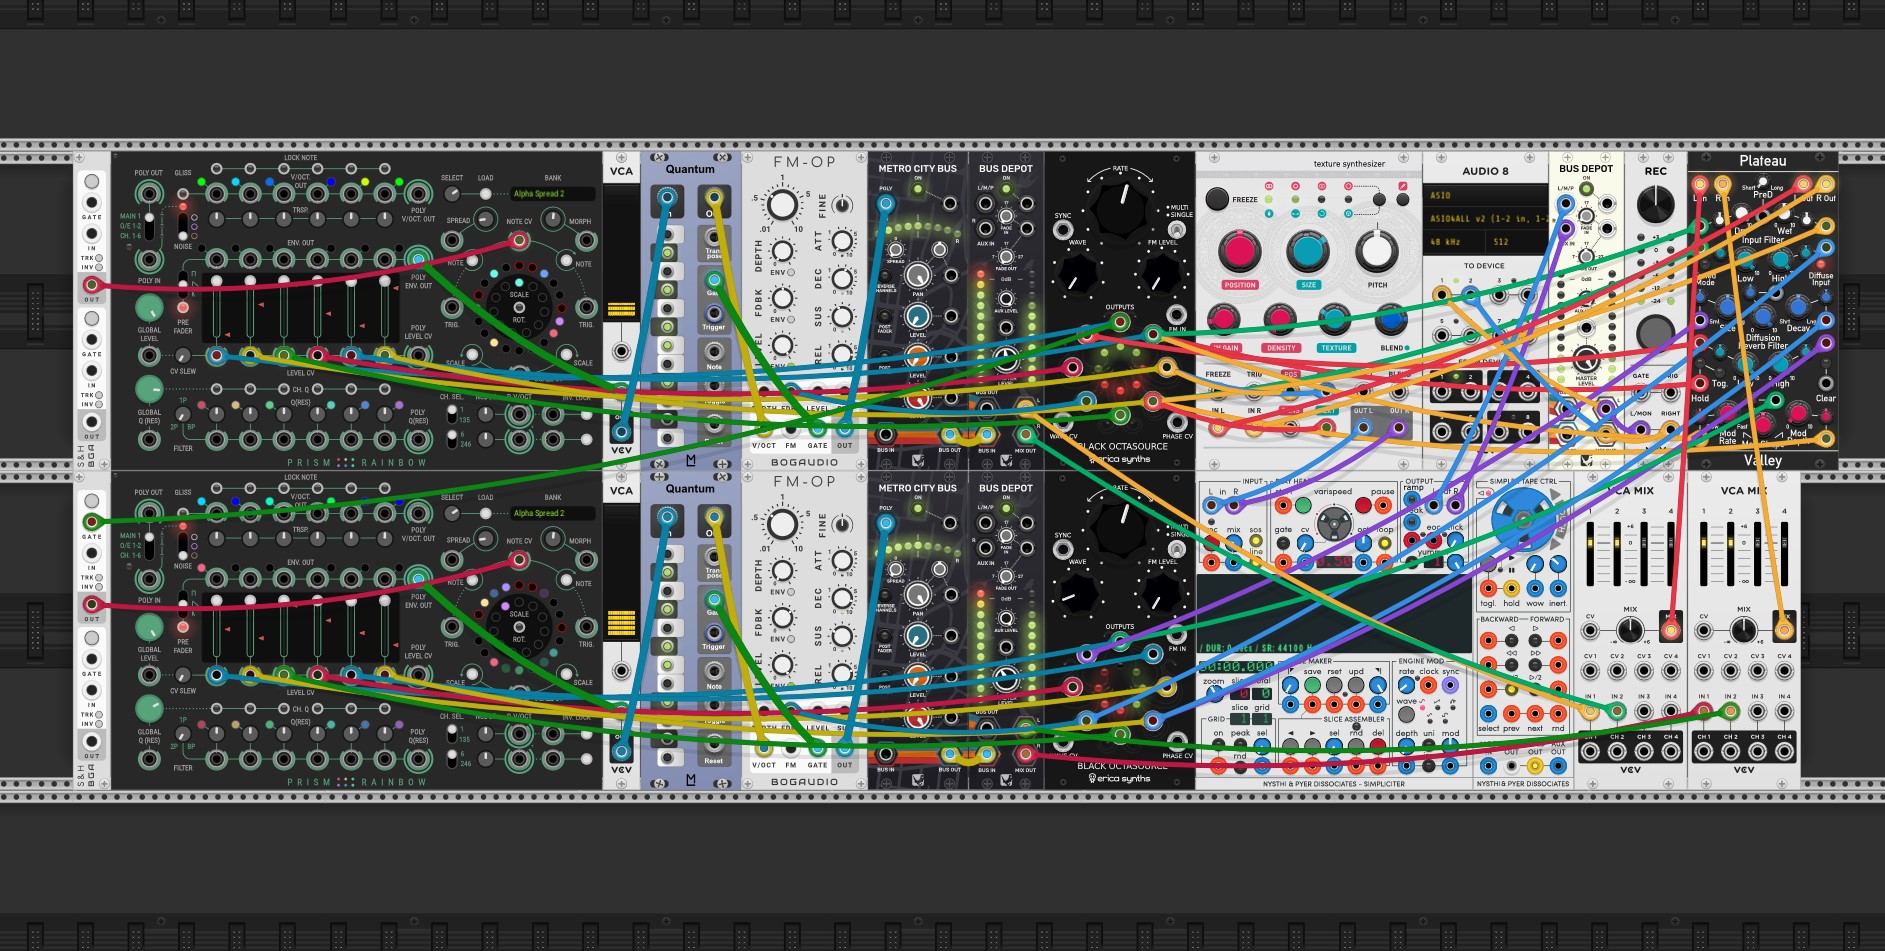
Task: Click Audio 8 TO DEVICE input jack 4
Action: pyautogui.click(x=1527, y=295)
